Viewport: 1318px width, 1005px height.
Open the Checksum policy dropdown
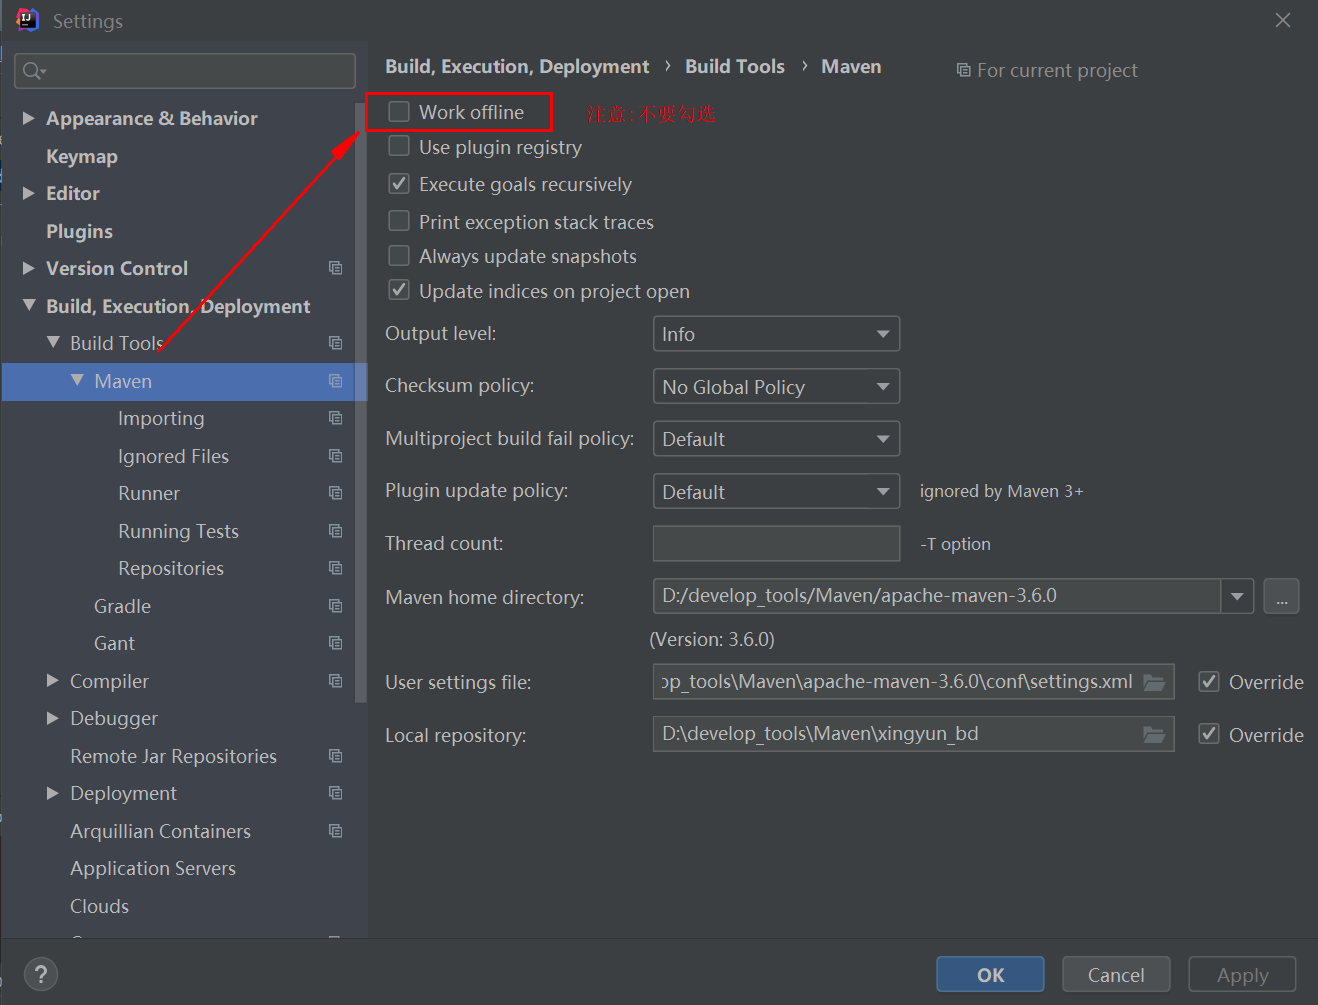pyautogui.click(x=776, y=386)
